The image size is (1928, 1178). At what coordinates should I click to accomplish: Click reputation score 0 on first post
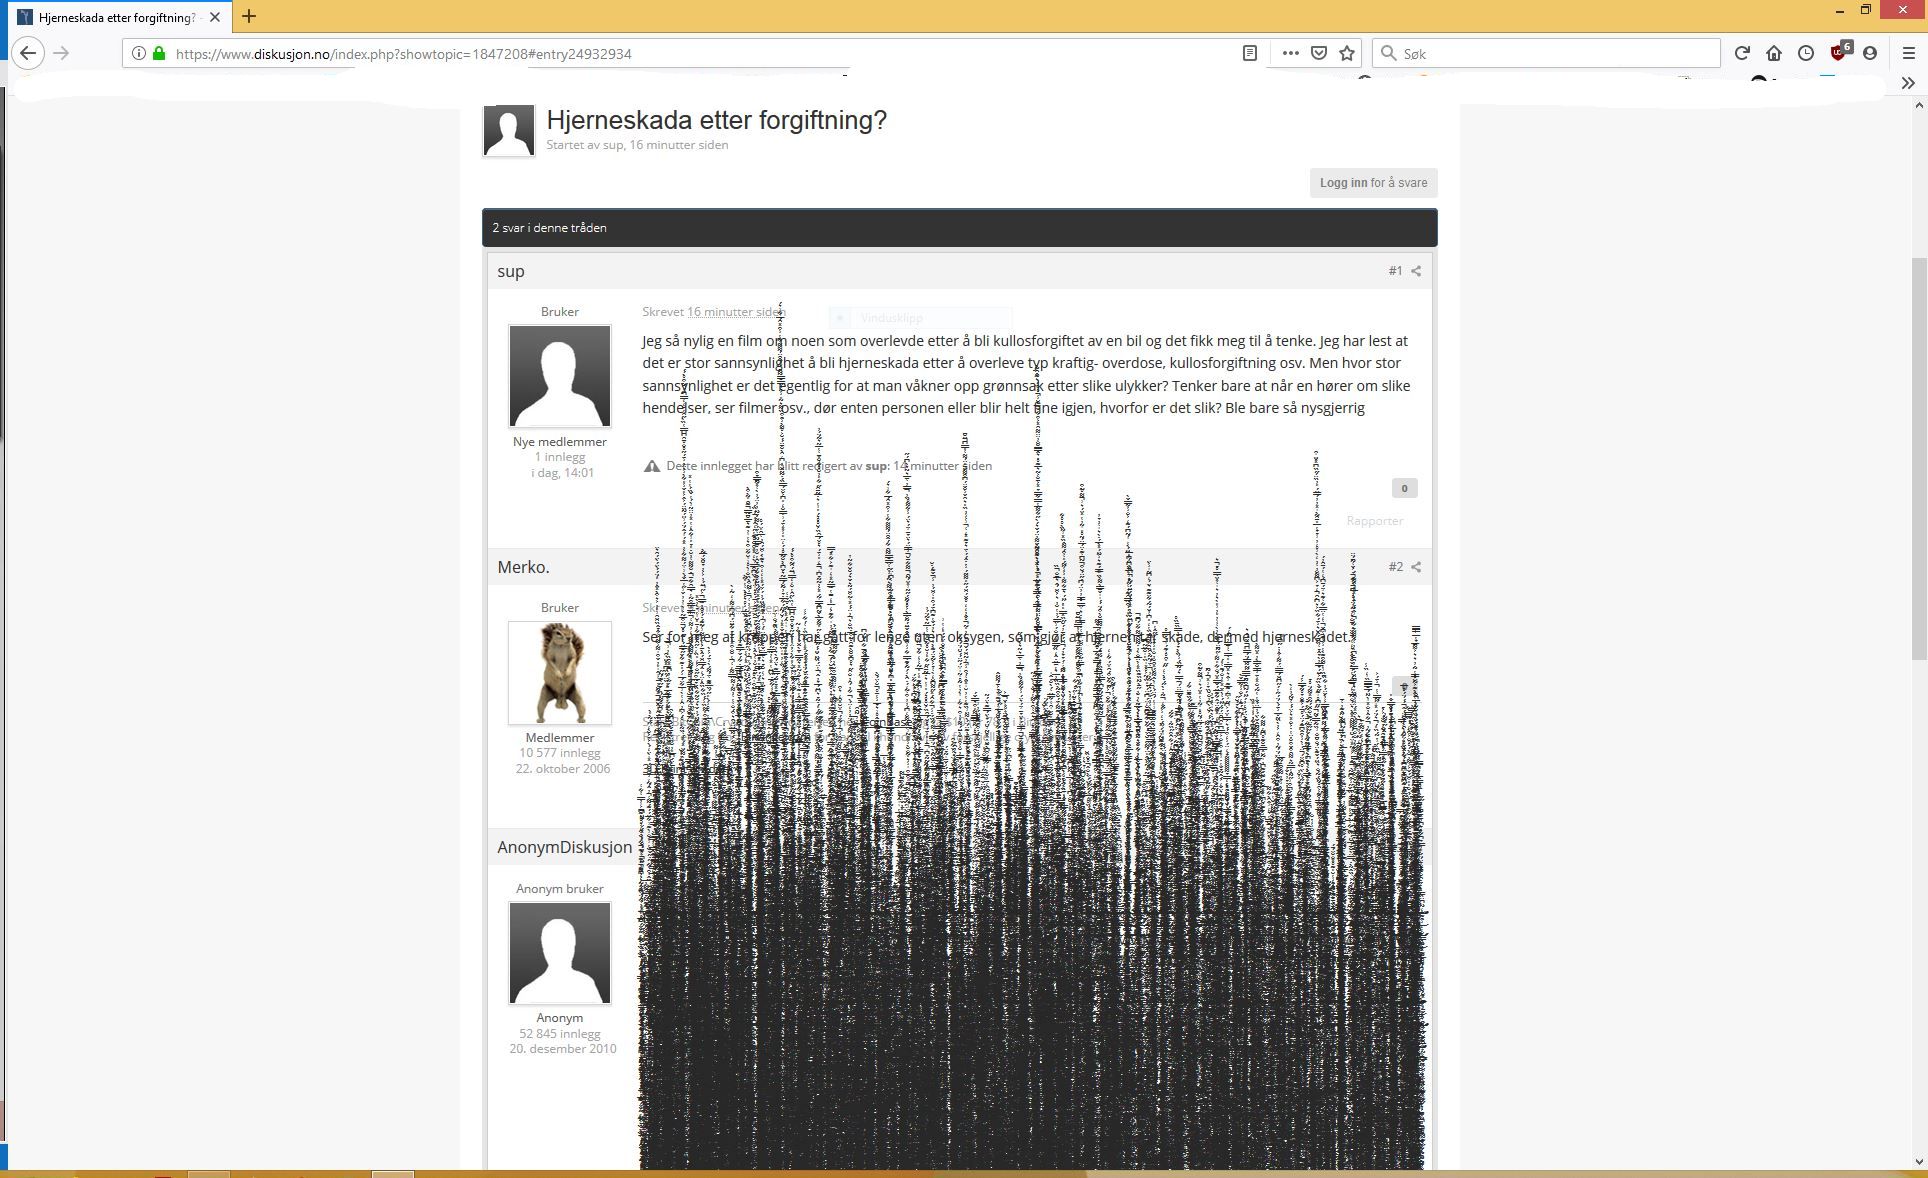click(1404, 488)
